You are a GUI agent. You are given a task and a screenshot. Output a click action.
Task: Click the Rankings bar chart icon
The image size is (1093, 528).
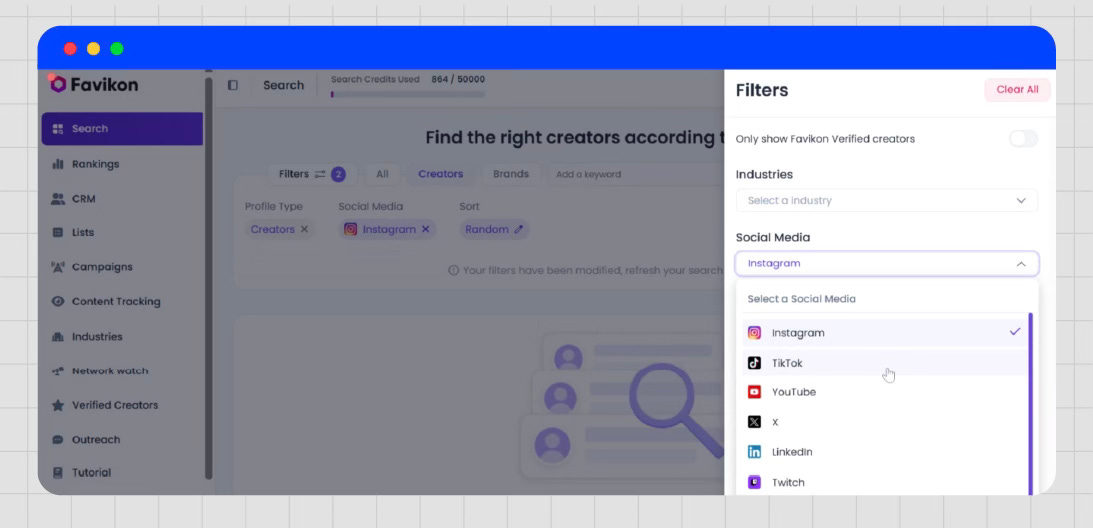coord(58,164)
